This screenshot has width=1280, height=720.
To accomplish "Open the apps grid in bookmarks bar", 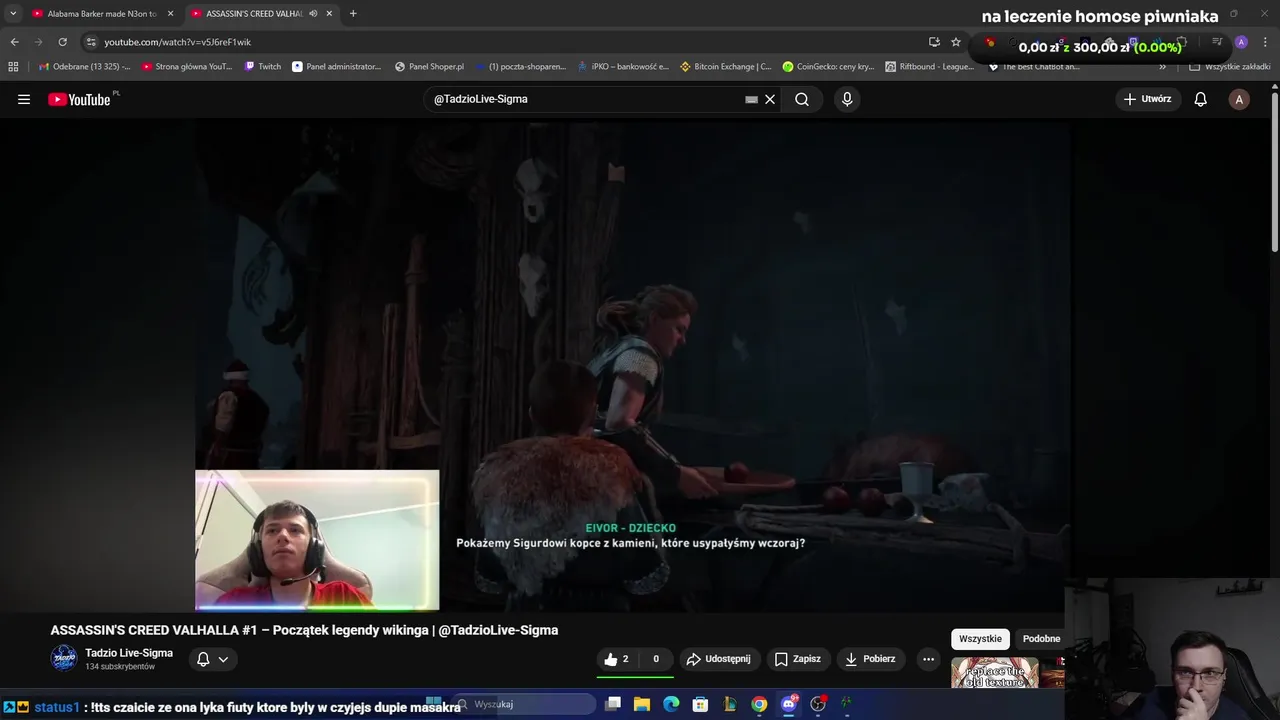I will pos(13,67).
